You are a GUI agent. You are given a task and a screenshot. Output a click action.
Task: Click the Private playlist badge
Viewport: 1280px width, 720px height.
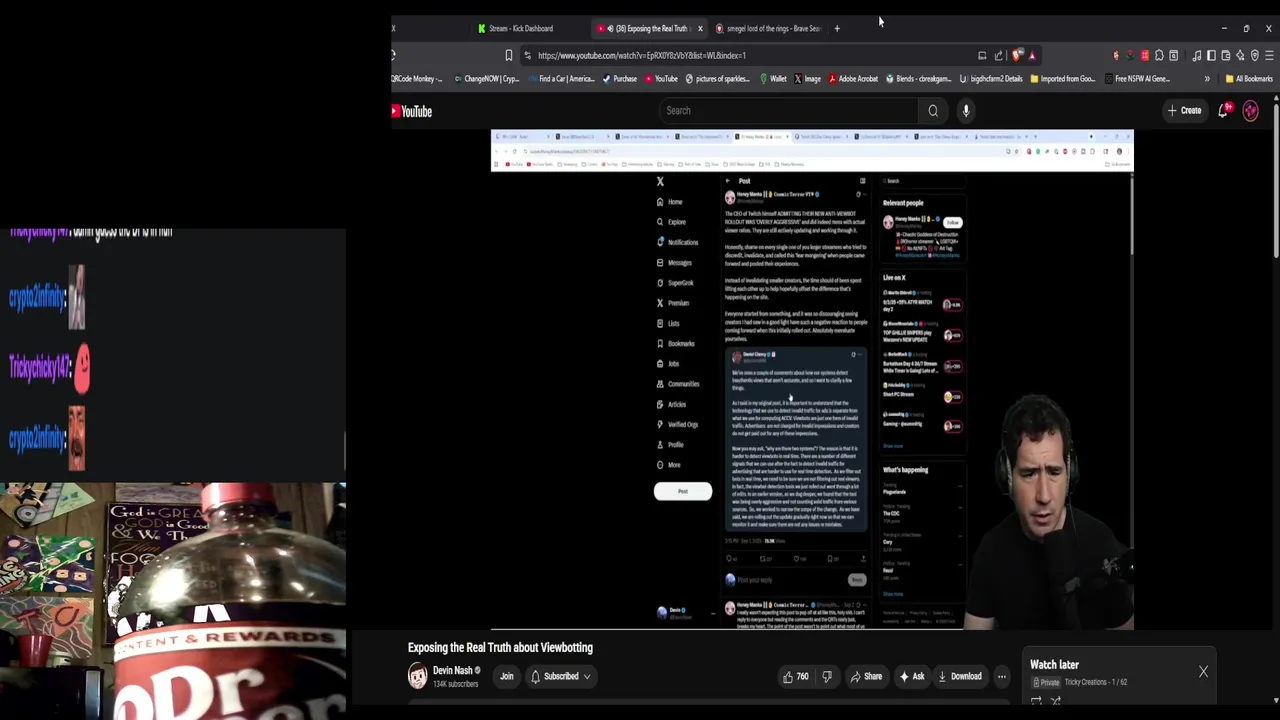(1046, 682)
